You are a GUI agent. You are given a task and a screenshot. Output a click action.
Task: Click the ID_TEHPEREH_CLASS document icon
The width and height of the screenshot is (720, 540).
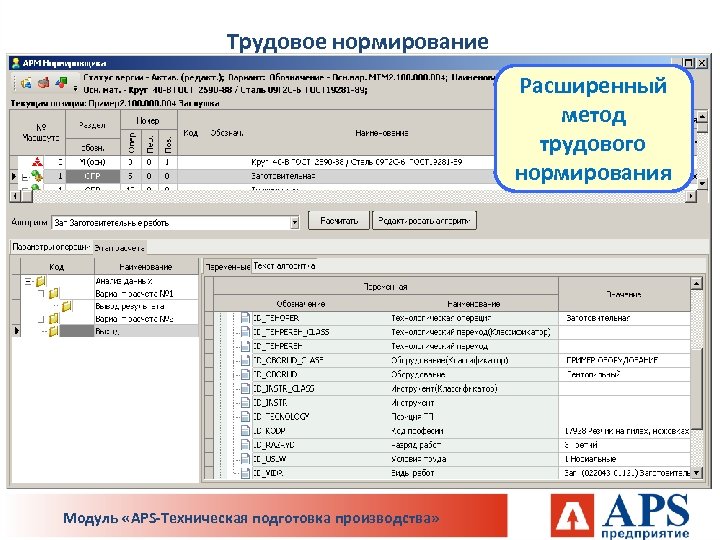[x=245, y=332]
